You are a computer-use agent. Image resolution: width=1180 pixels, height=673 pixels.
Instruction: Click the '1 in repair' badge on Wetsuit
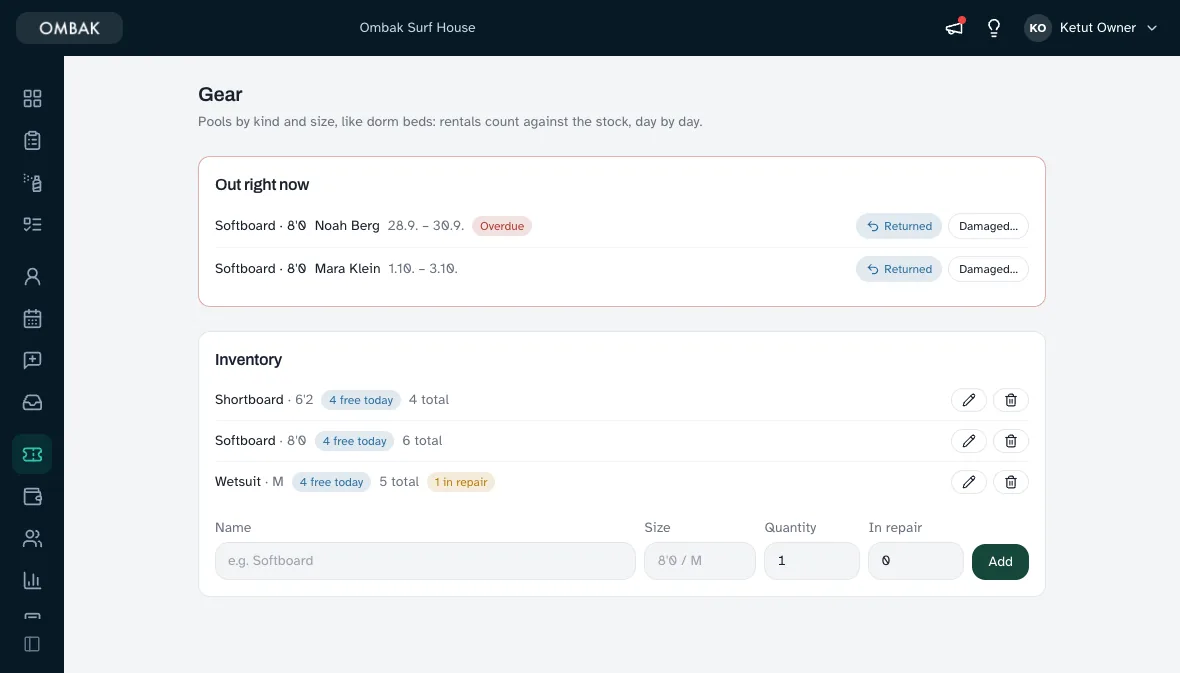pos(461,482)
